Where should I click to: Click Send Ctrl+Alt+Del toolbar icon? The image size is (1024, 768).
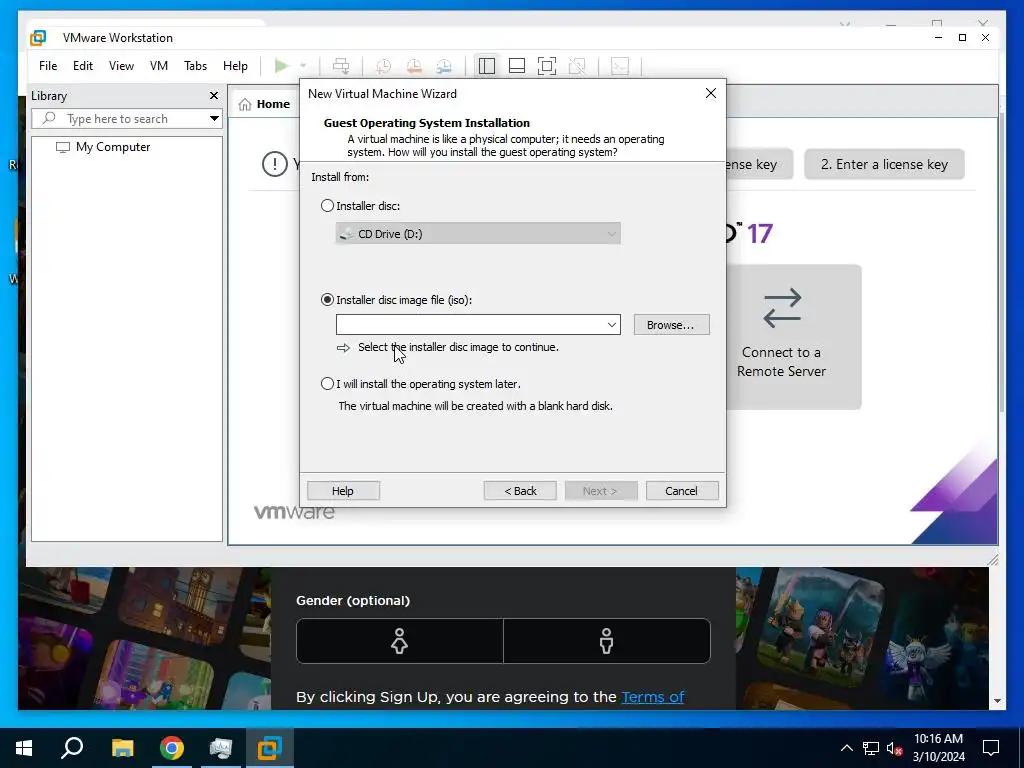[x=341, y=66]
